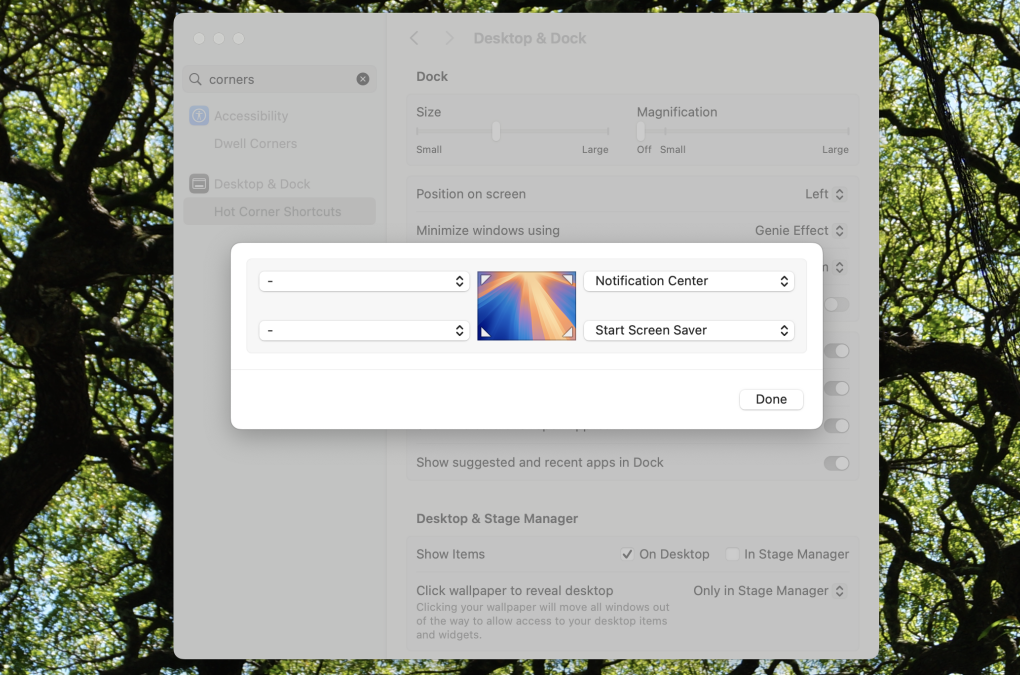Toggle Show Items On Desktop checkbox
The image size is (1020, 675).
[627, 554]
